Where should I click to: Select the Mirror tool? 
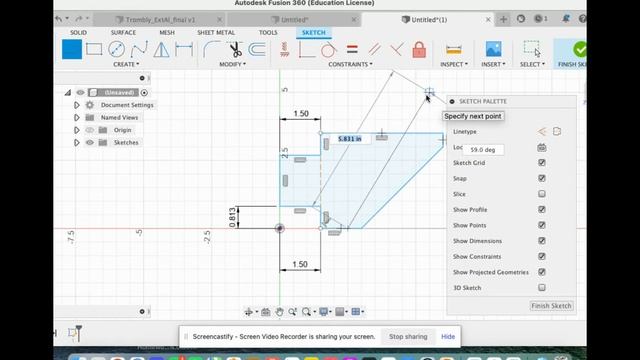(x=161, y=49)
